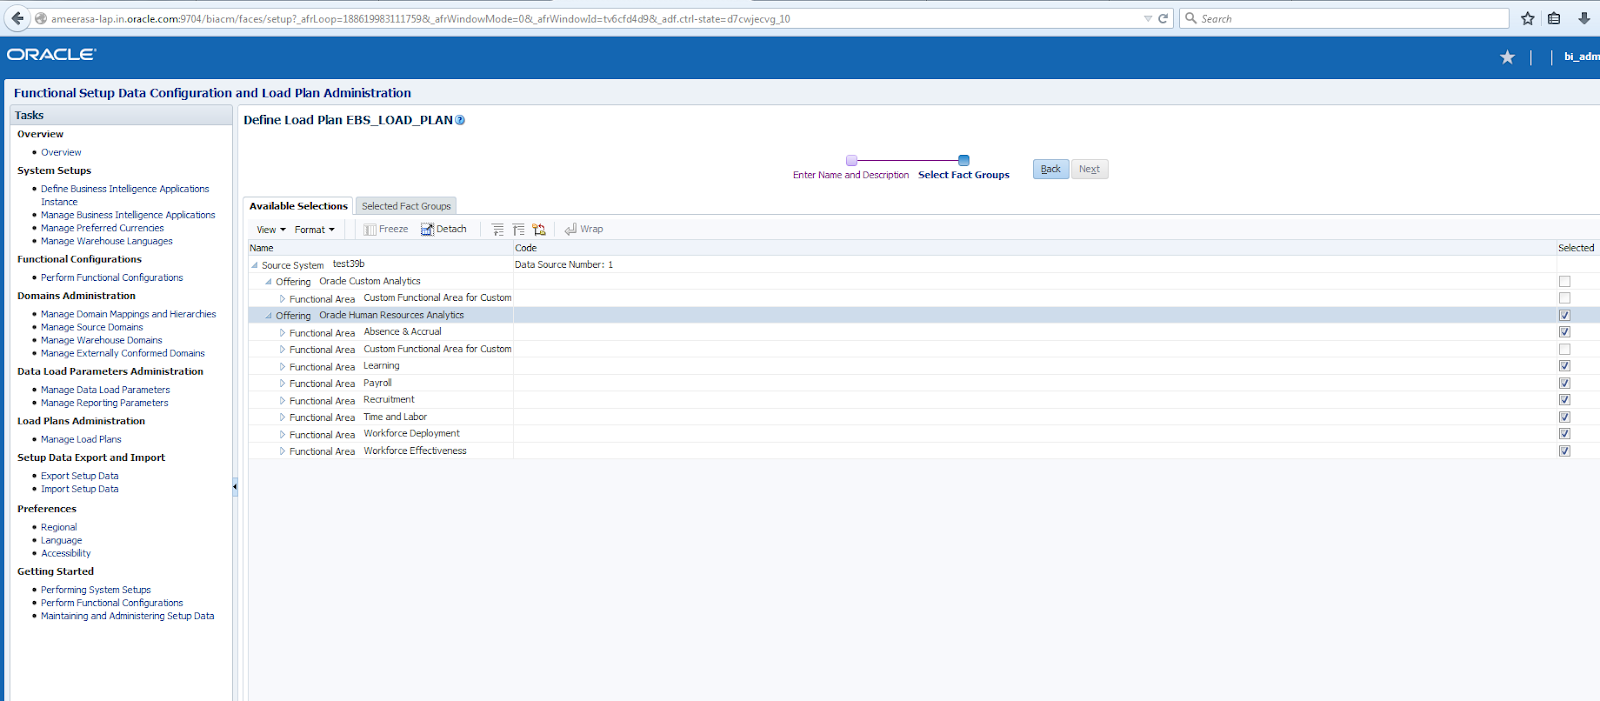The width and height of the screenshot is (1600, 701).
Task: Uncheck the Absence & Accrual checkbox
Action: point(1565,332)
